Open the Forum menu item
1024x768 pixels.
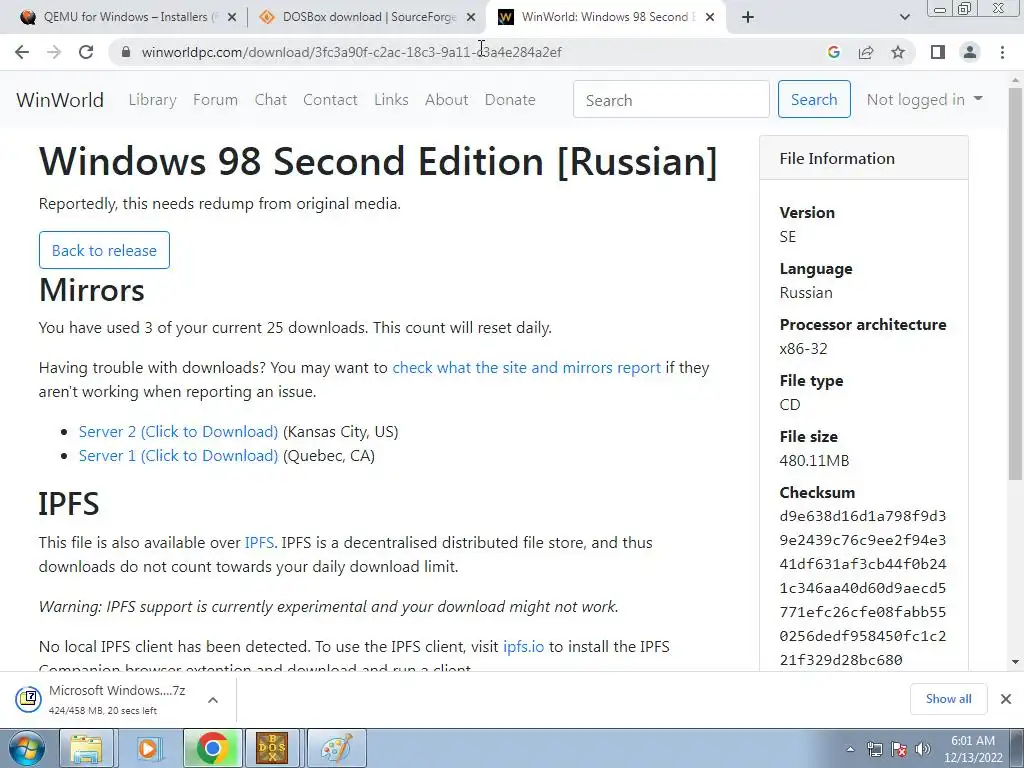tap(216, 100)
